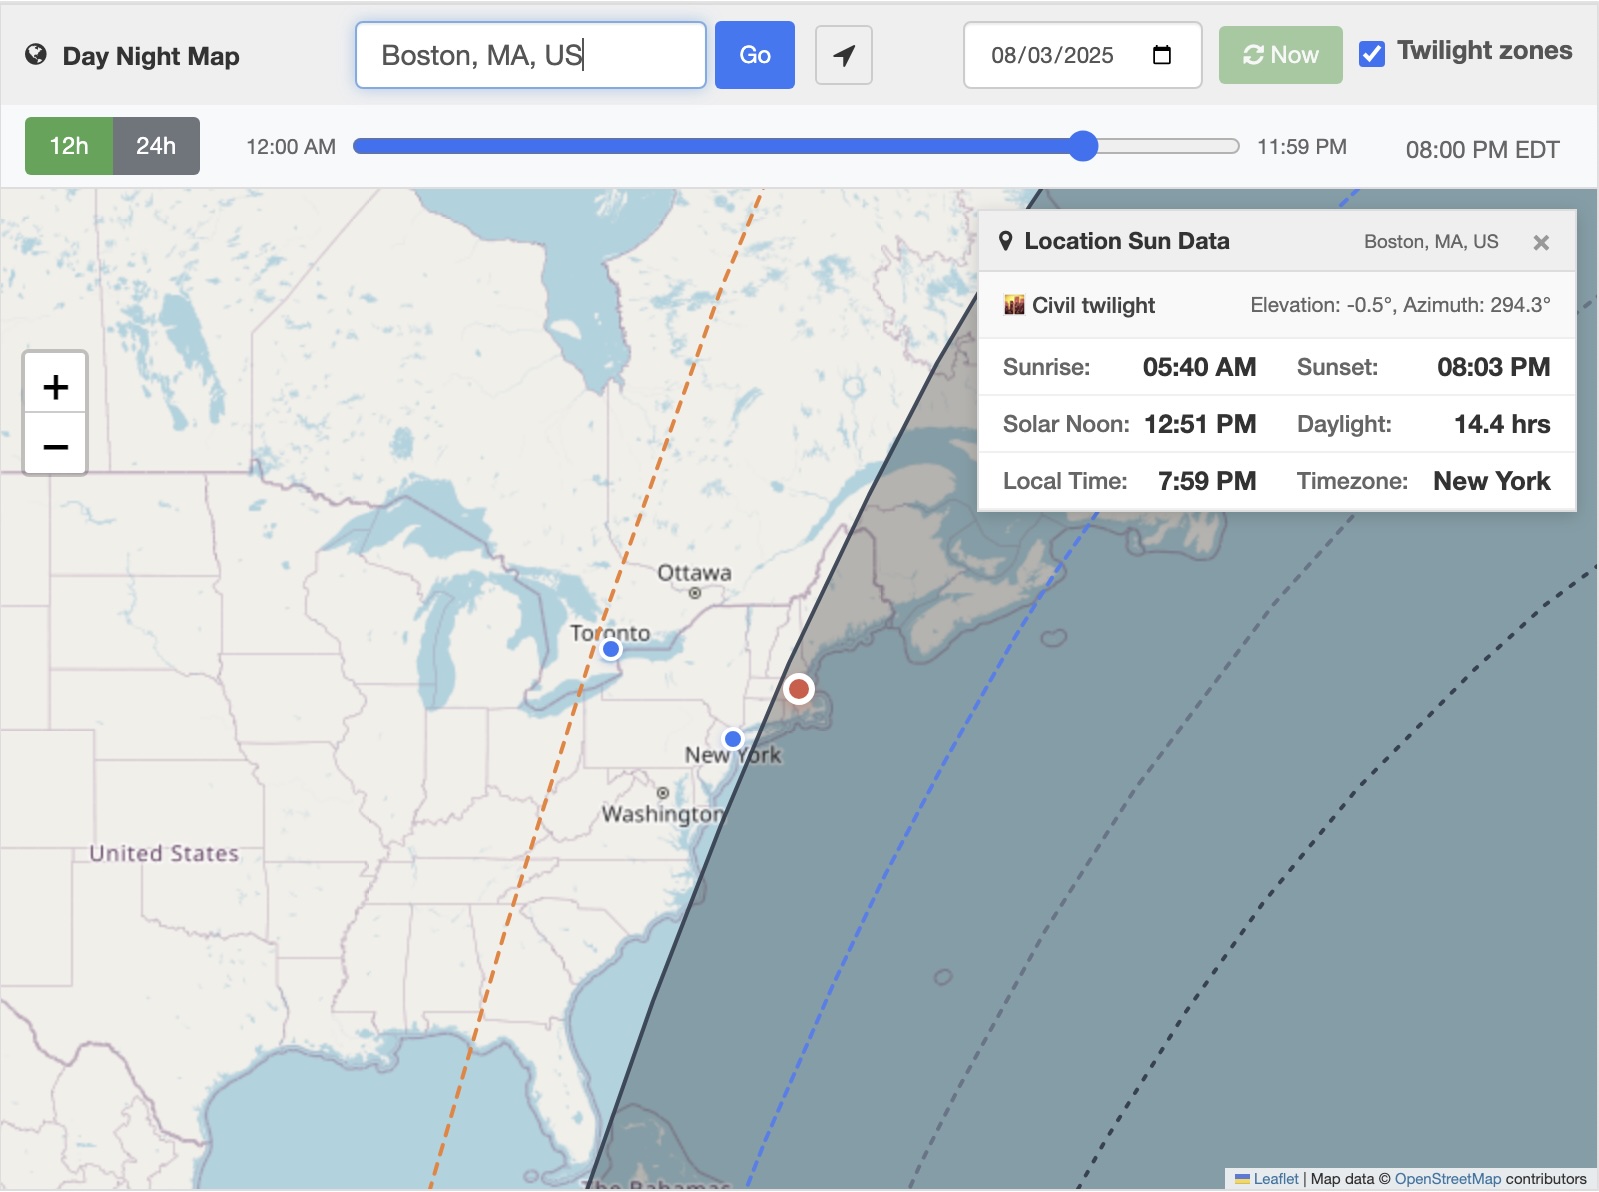
Task: Click the globe icon beside Day Night Map
Action: [x=36, y=55]
